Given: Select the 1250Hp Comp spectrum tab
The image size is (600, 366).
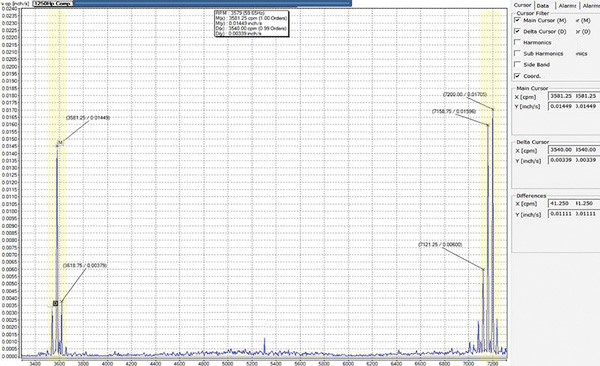Looking at the screenshot, I should pos(53,3).
